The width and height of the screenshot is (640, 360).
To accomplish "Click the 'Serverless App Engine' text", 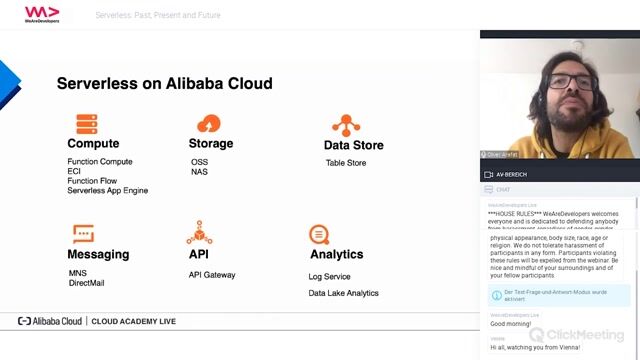I will click(x=108, y=191).
